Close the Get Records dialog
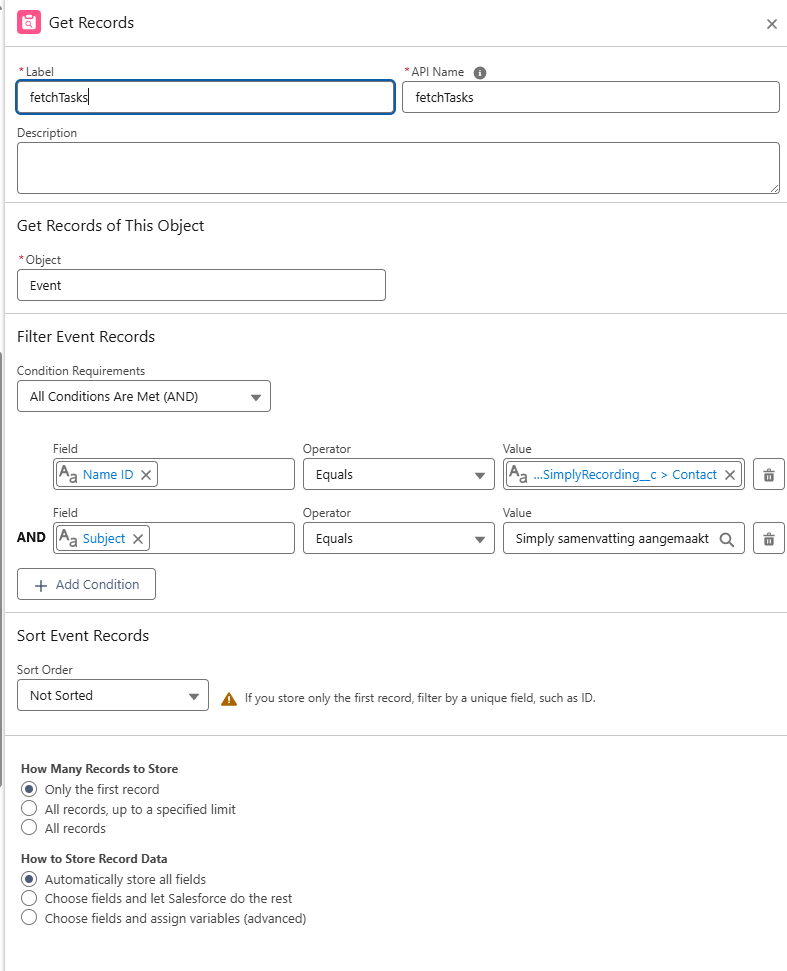 tap(771, 23)
